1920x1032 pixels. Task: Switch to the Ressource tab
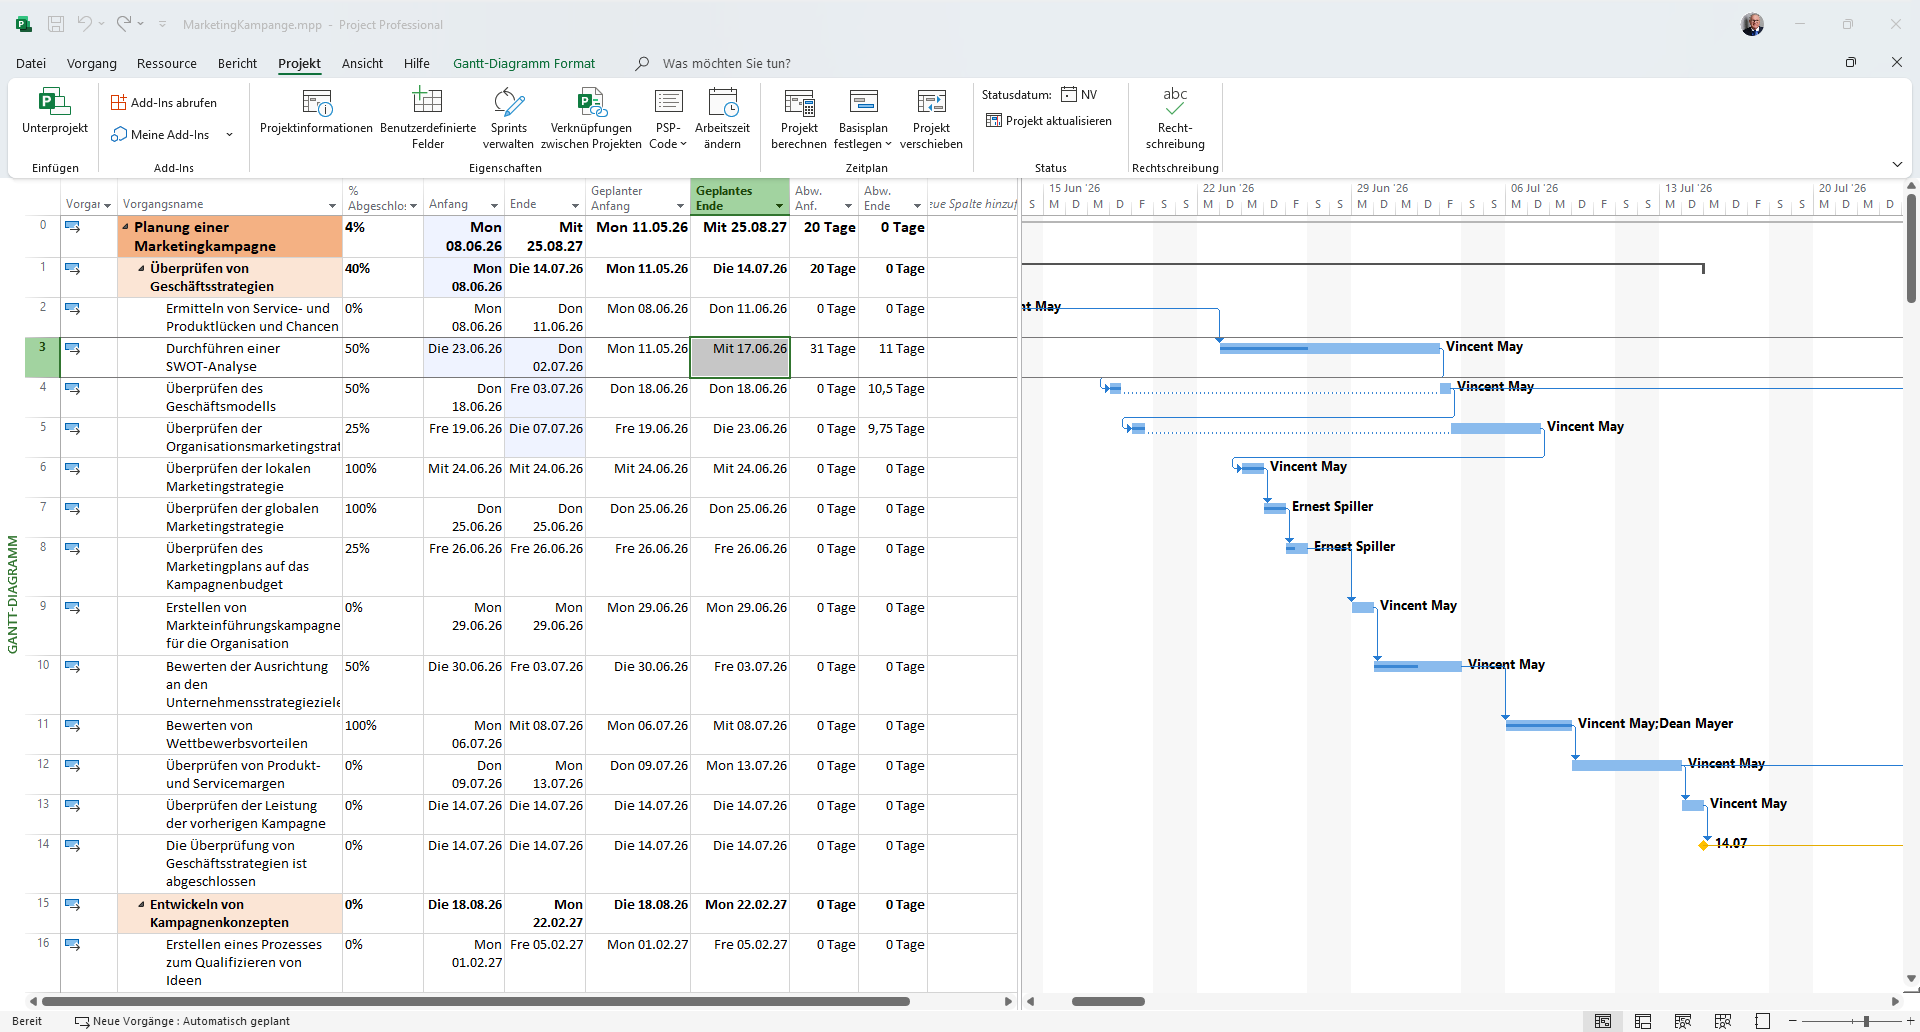point(167,63)
